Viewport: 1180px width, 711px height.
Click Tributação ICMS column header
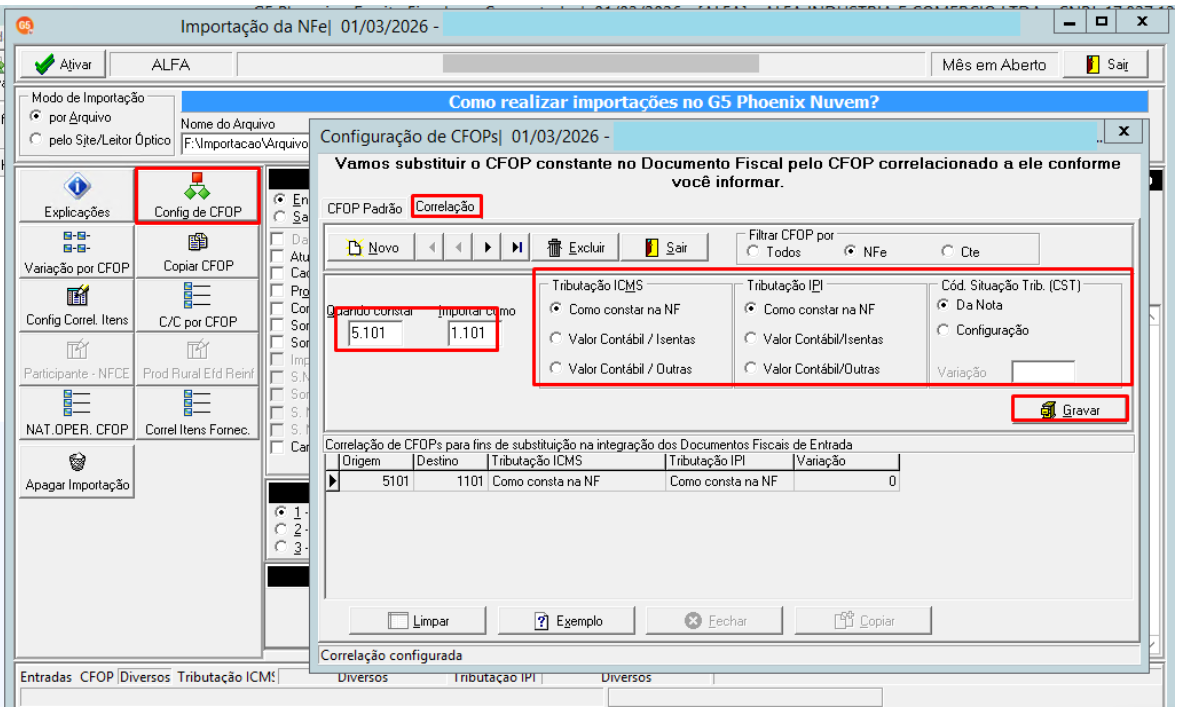(577, 461)
